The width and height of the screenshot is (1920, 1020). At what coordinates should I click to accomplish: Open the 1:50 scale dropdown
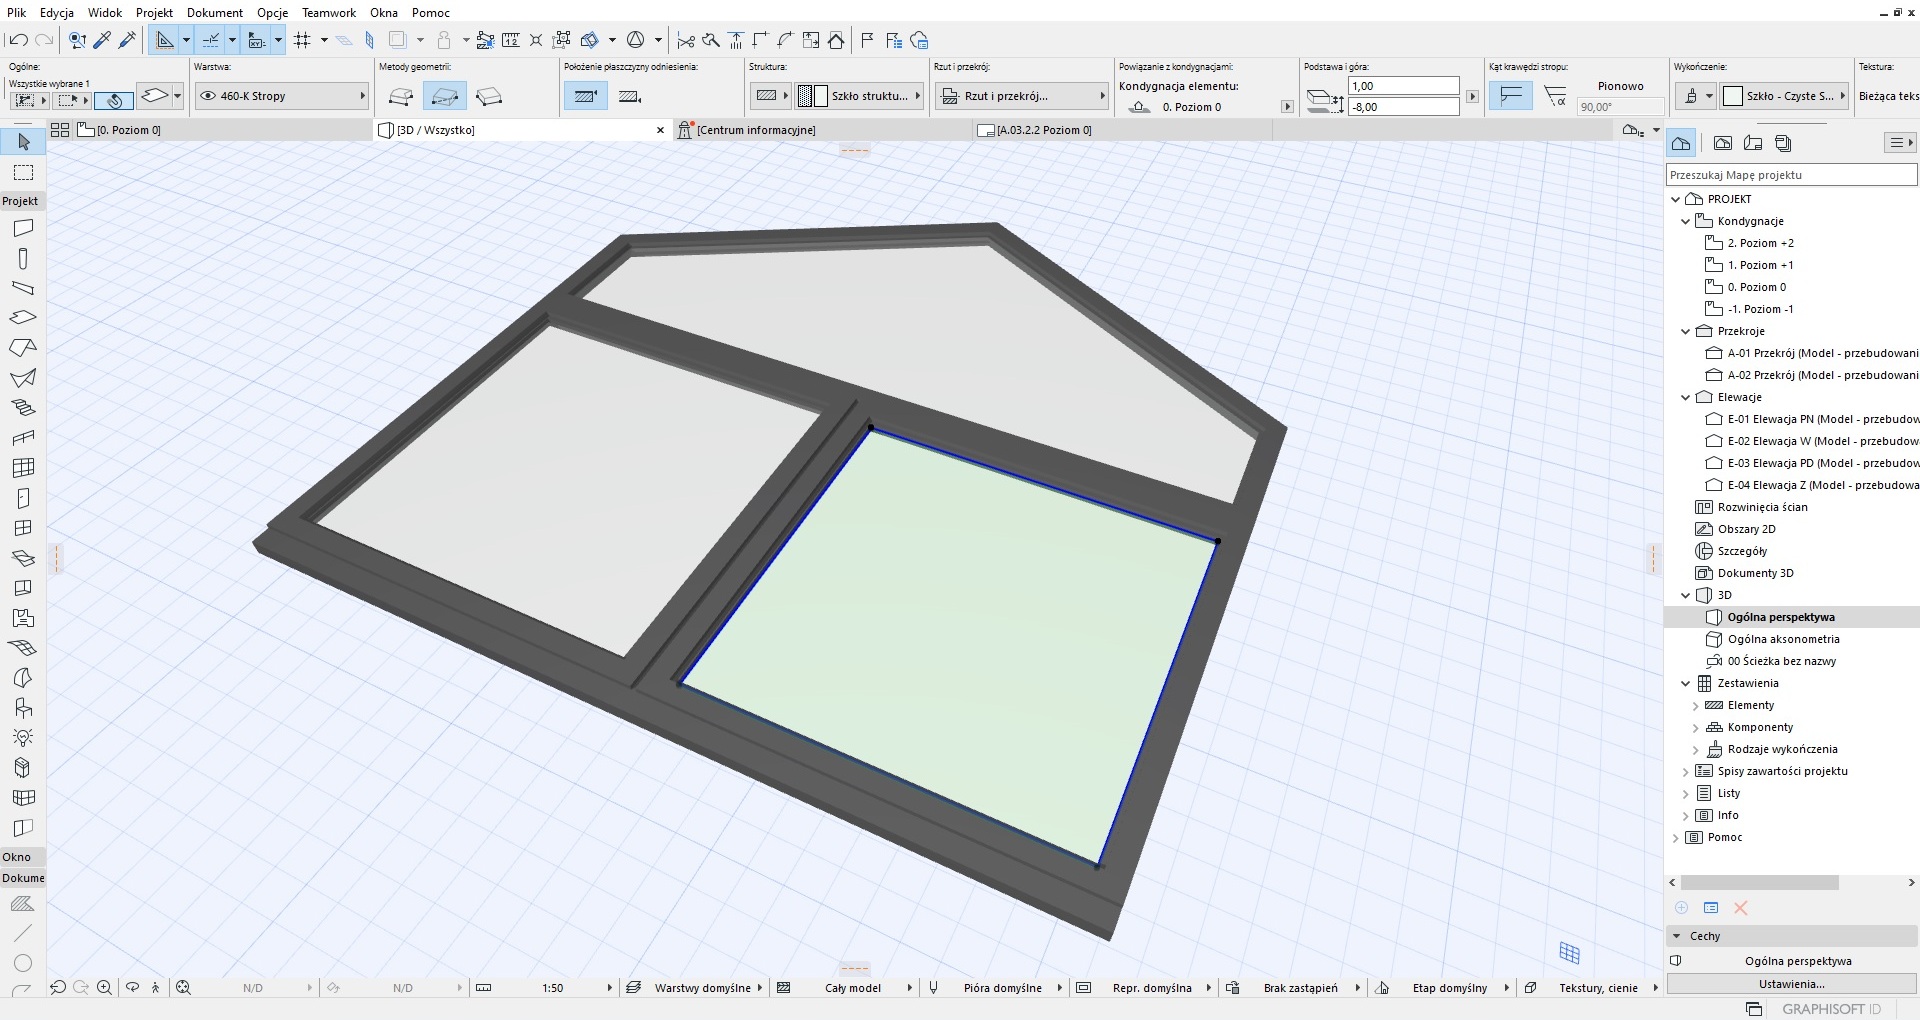pos(545,987)
